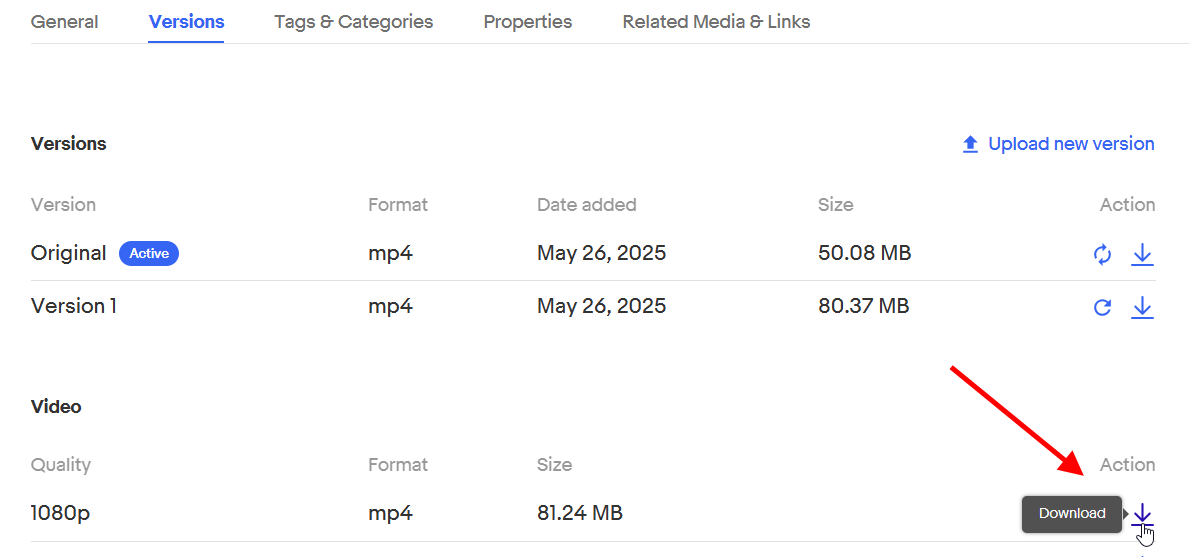
Task: Download the Version 1 file
Action: click(x=1142, y=307)
